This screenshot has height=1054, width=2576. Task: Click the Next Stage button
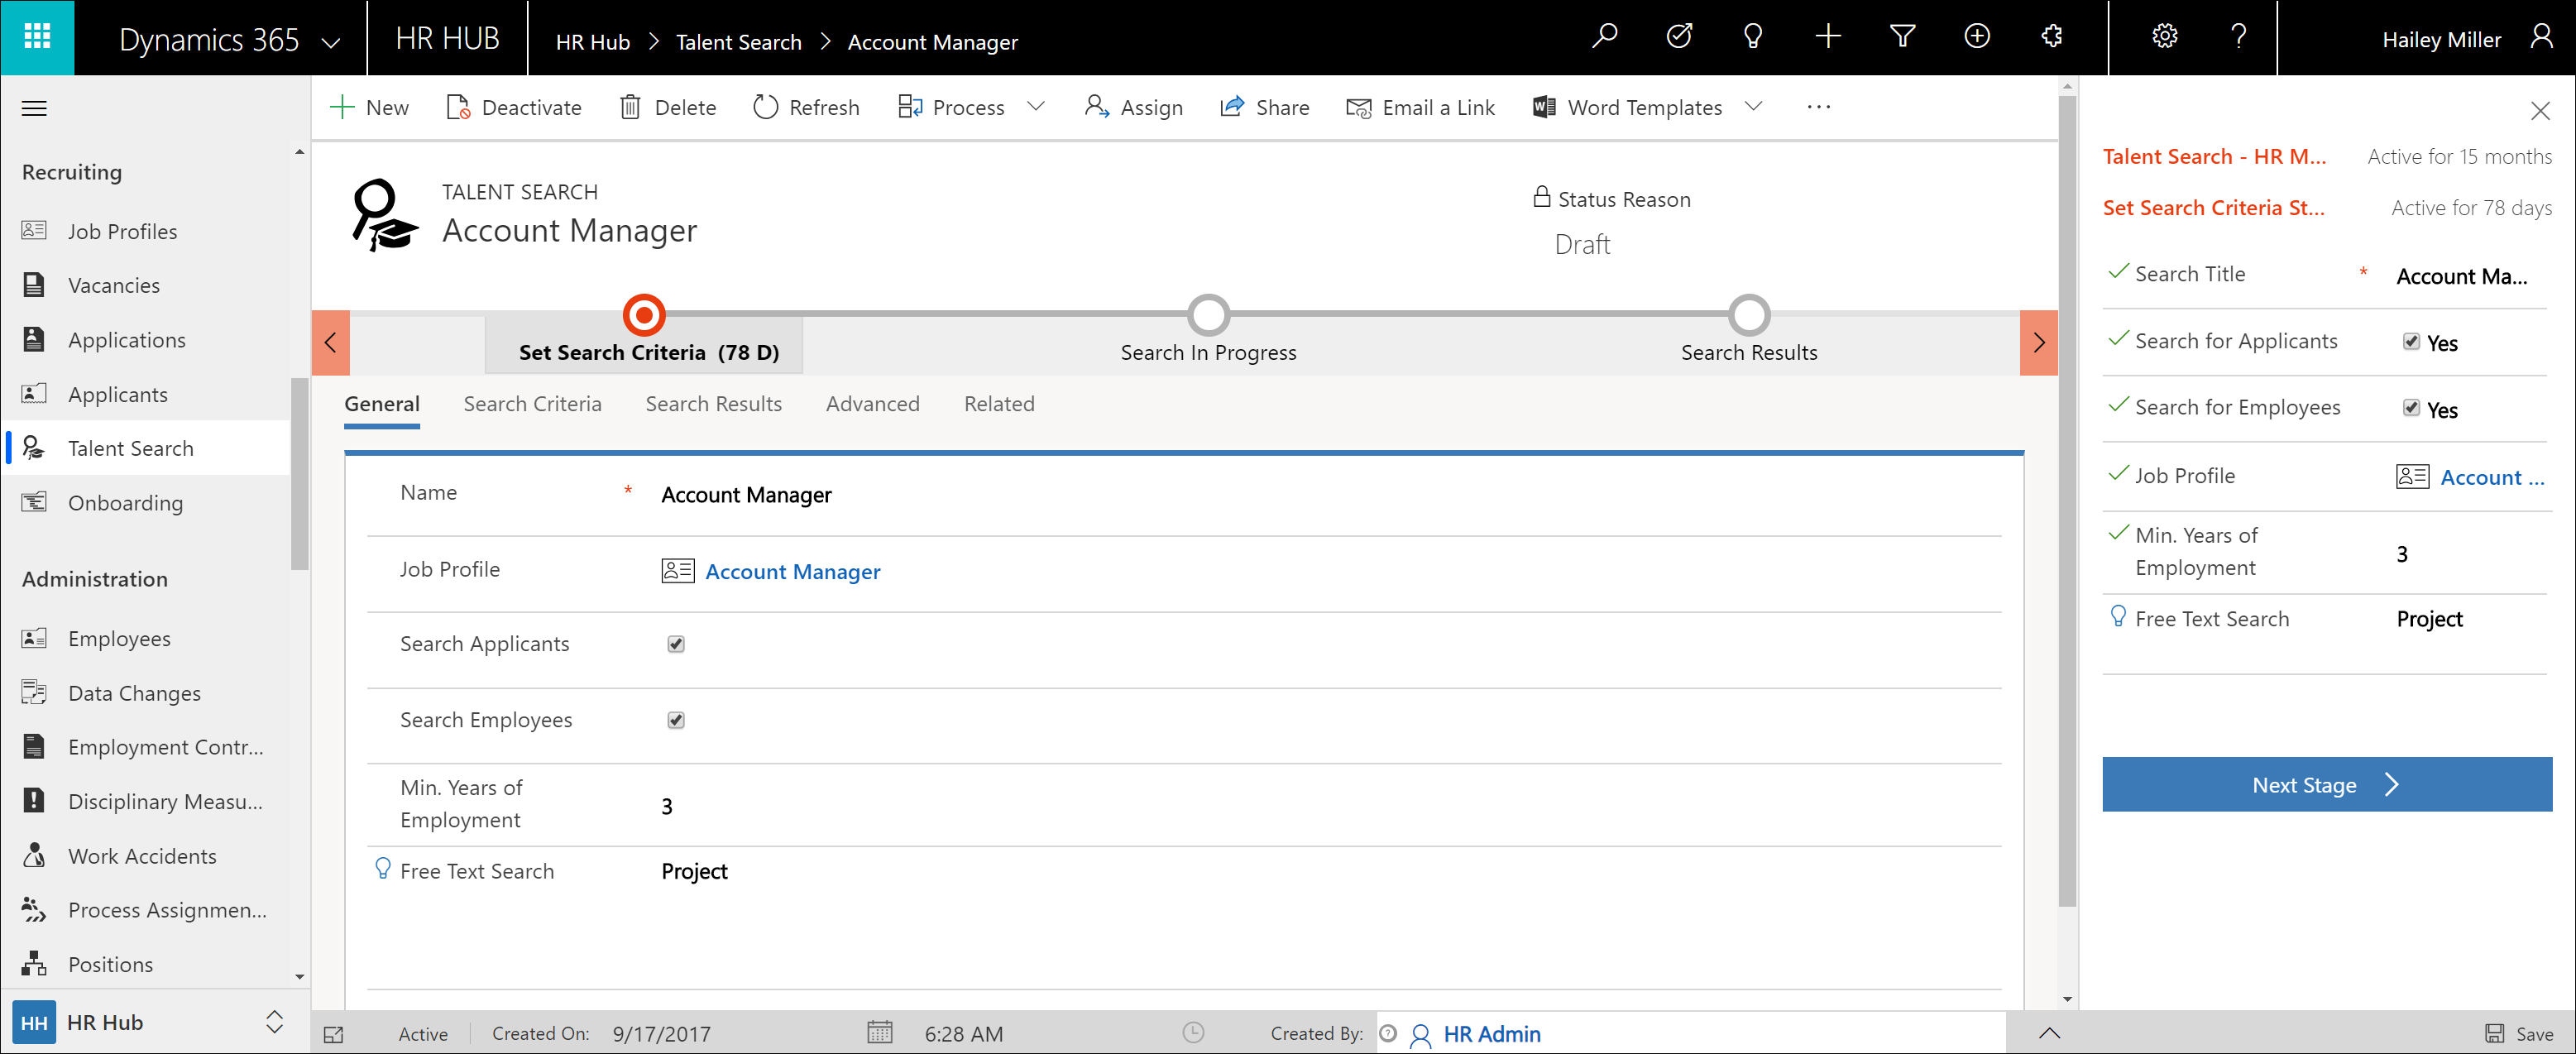tap(2326, 785)
